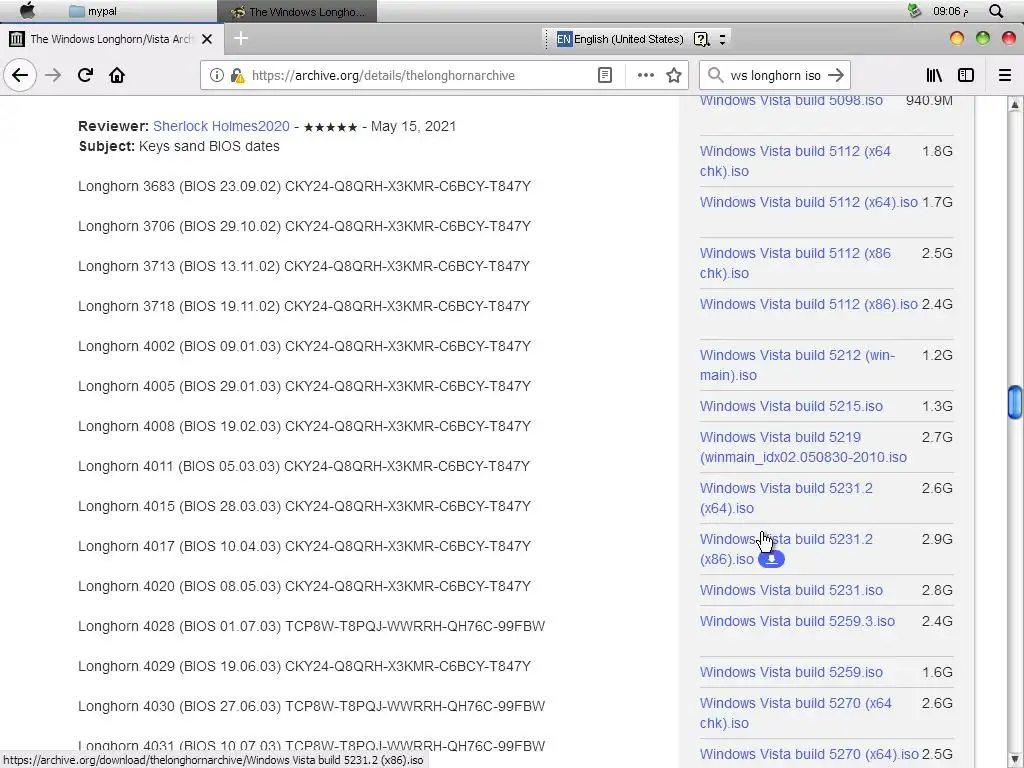The height and width of the screenshot is (768, 1024).
Task: Open page actions three-dot menu
Action: [x=646, y=75]
